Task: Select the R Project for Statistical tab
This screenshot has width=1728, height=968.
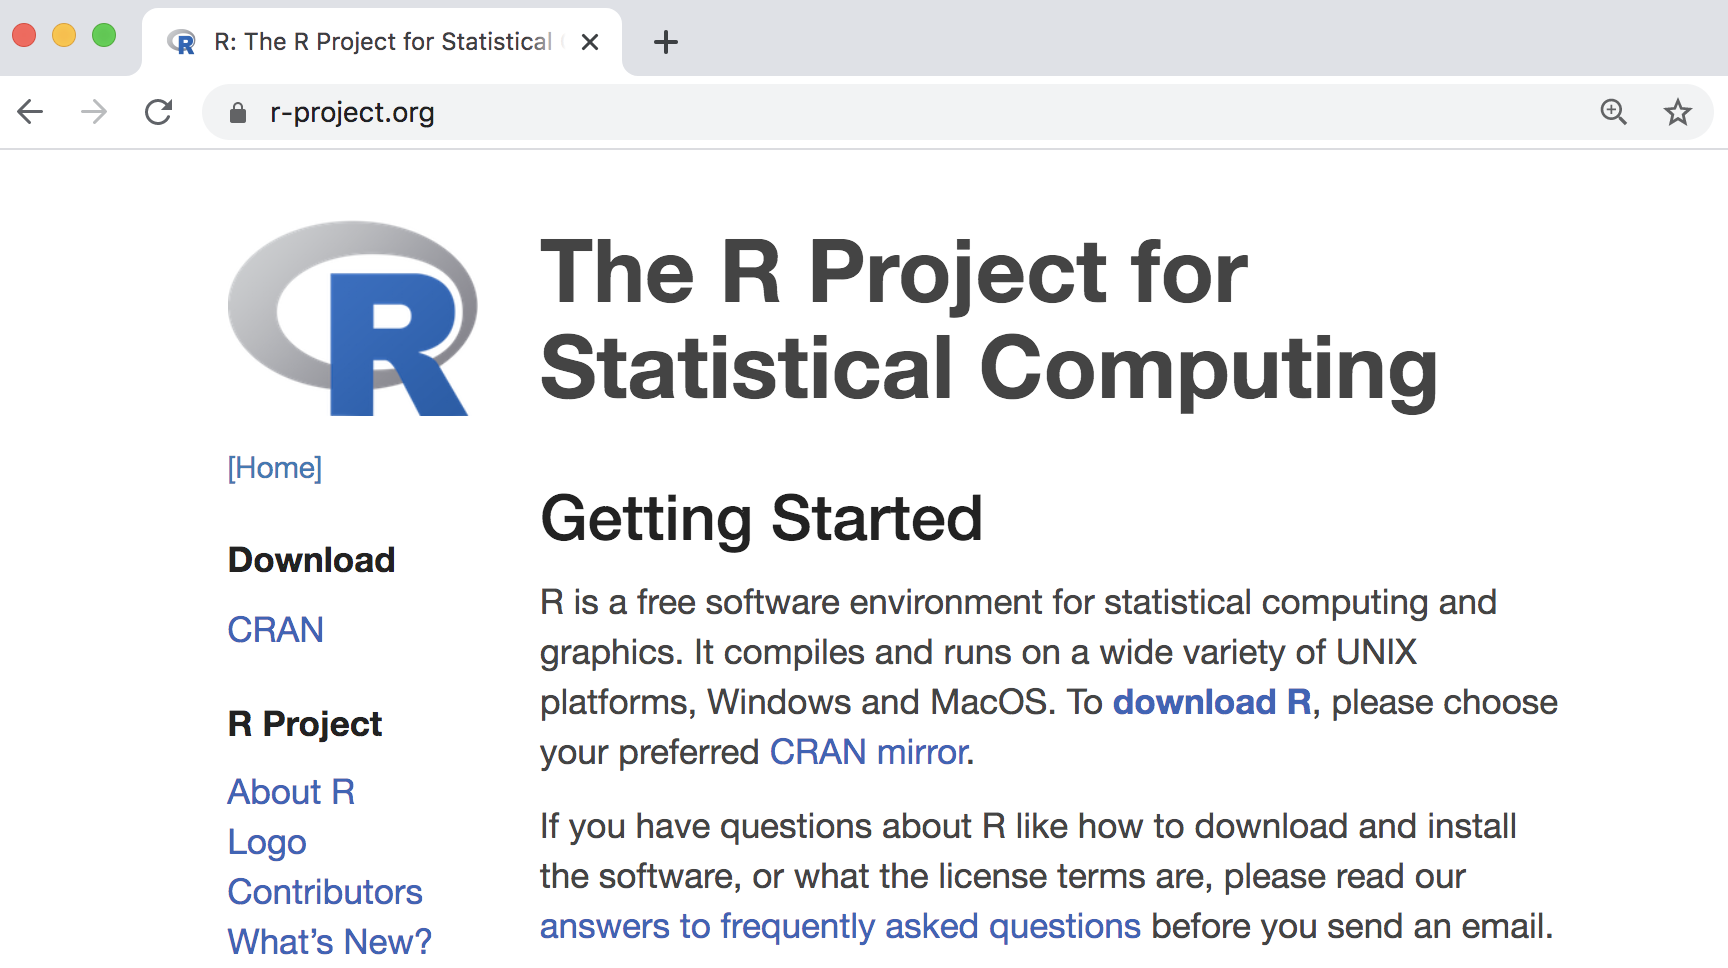Action: (x=382, y=42)
